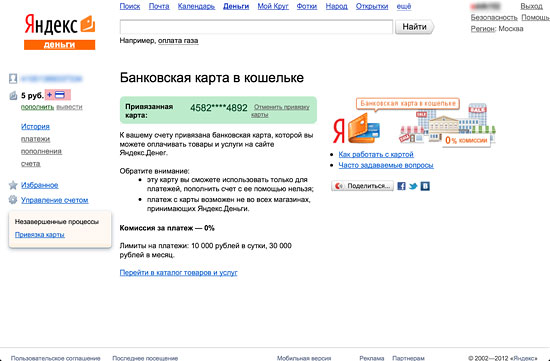The height and width of the screenshot is (361, 550).
Task: Click the card number 4582****4892
Action: pos(219,108)
